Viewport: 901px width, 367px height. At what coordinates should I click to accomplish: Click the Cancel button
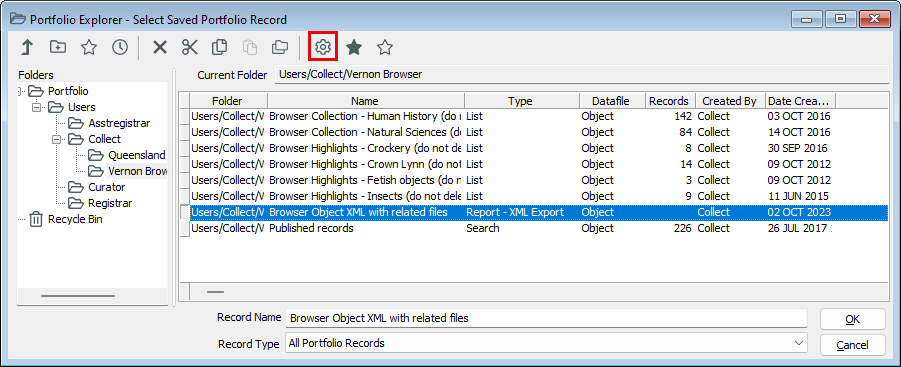click(852, 345)
